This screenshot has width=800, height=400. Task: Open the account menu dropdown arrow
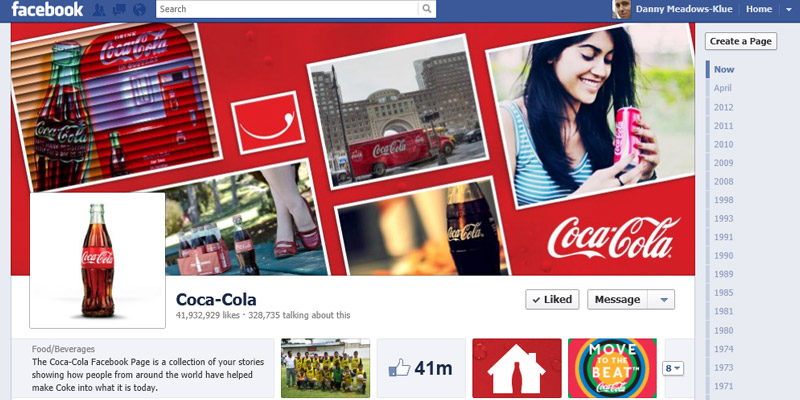[788, 9]
